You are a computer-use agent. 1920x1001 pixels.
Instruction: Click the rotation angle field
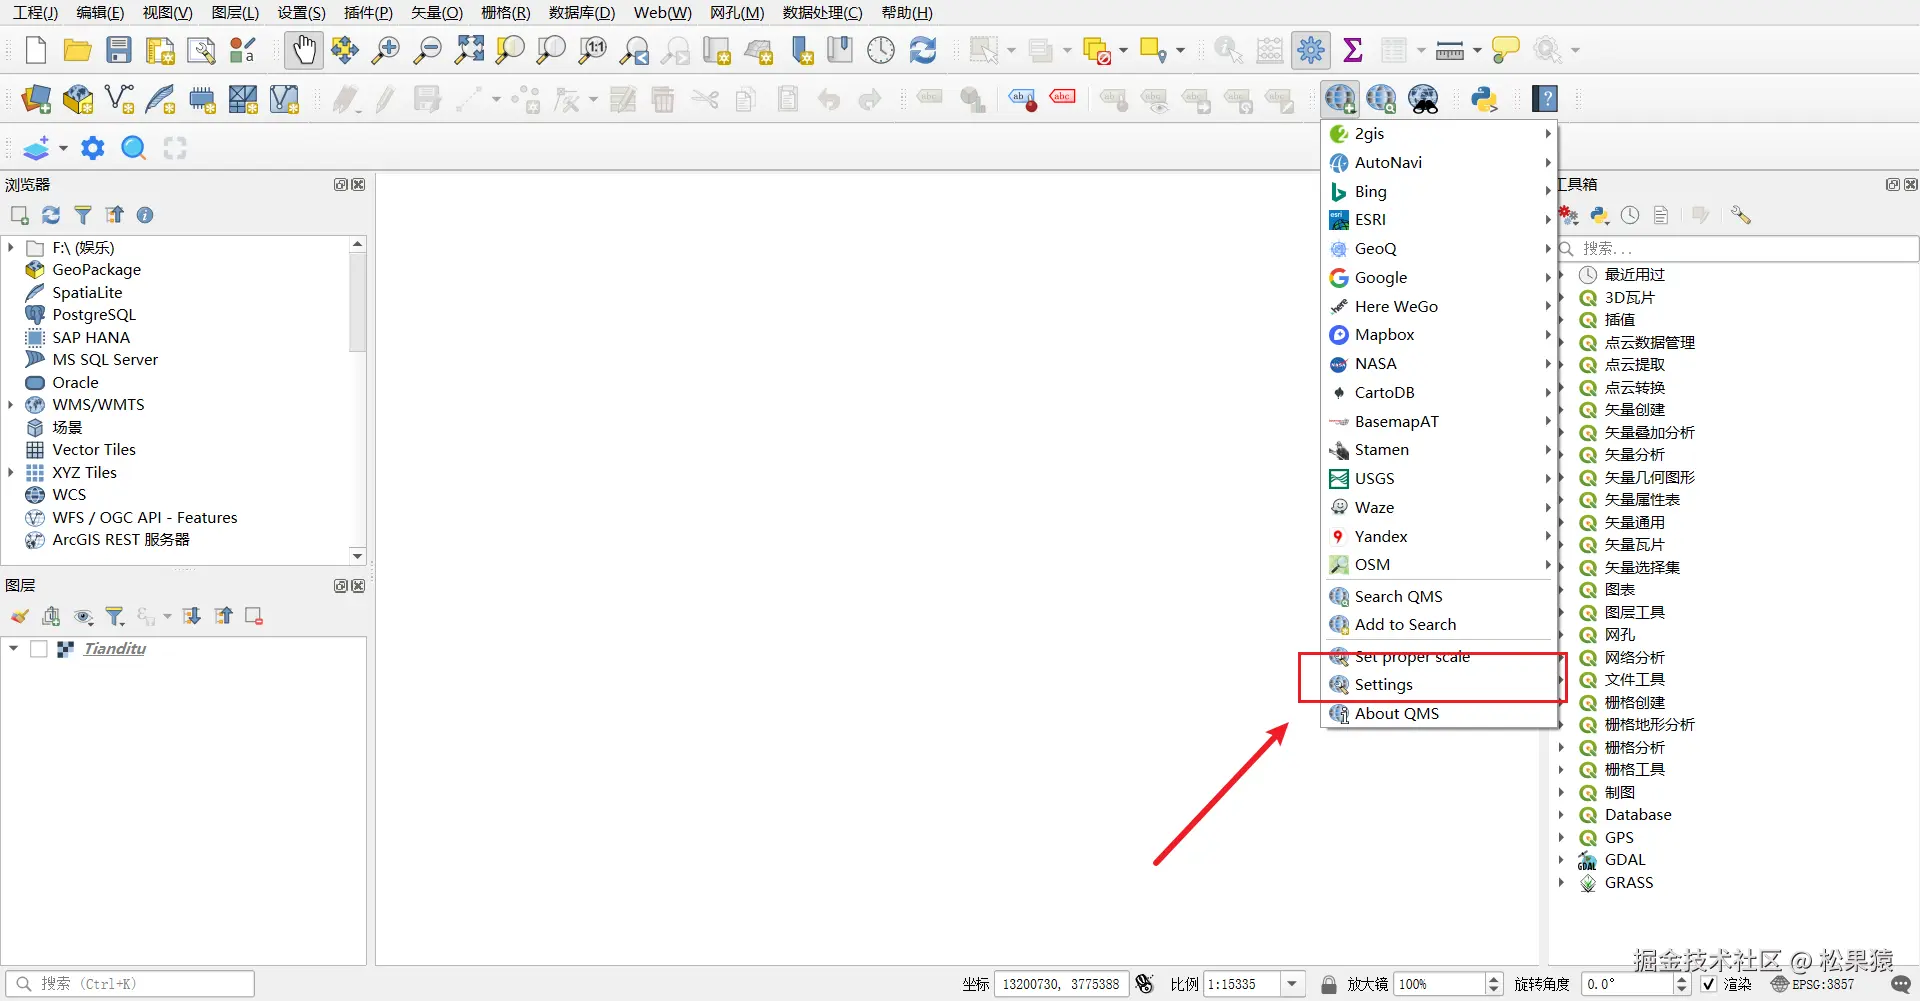(x=1628, y=984)
